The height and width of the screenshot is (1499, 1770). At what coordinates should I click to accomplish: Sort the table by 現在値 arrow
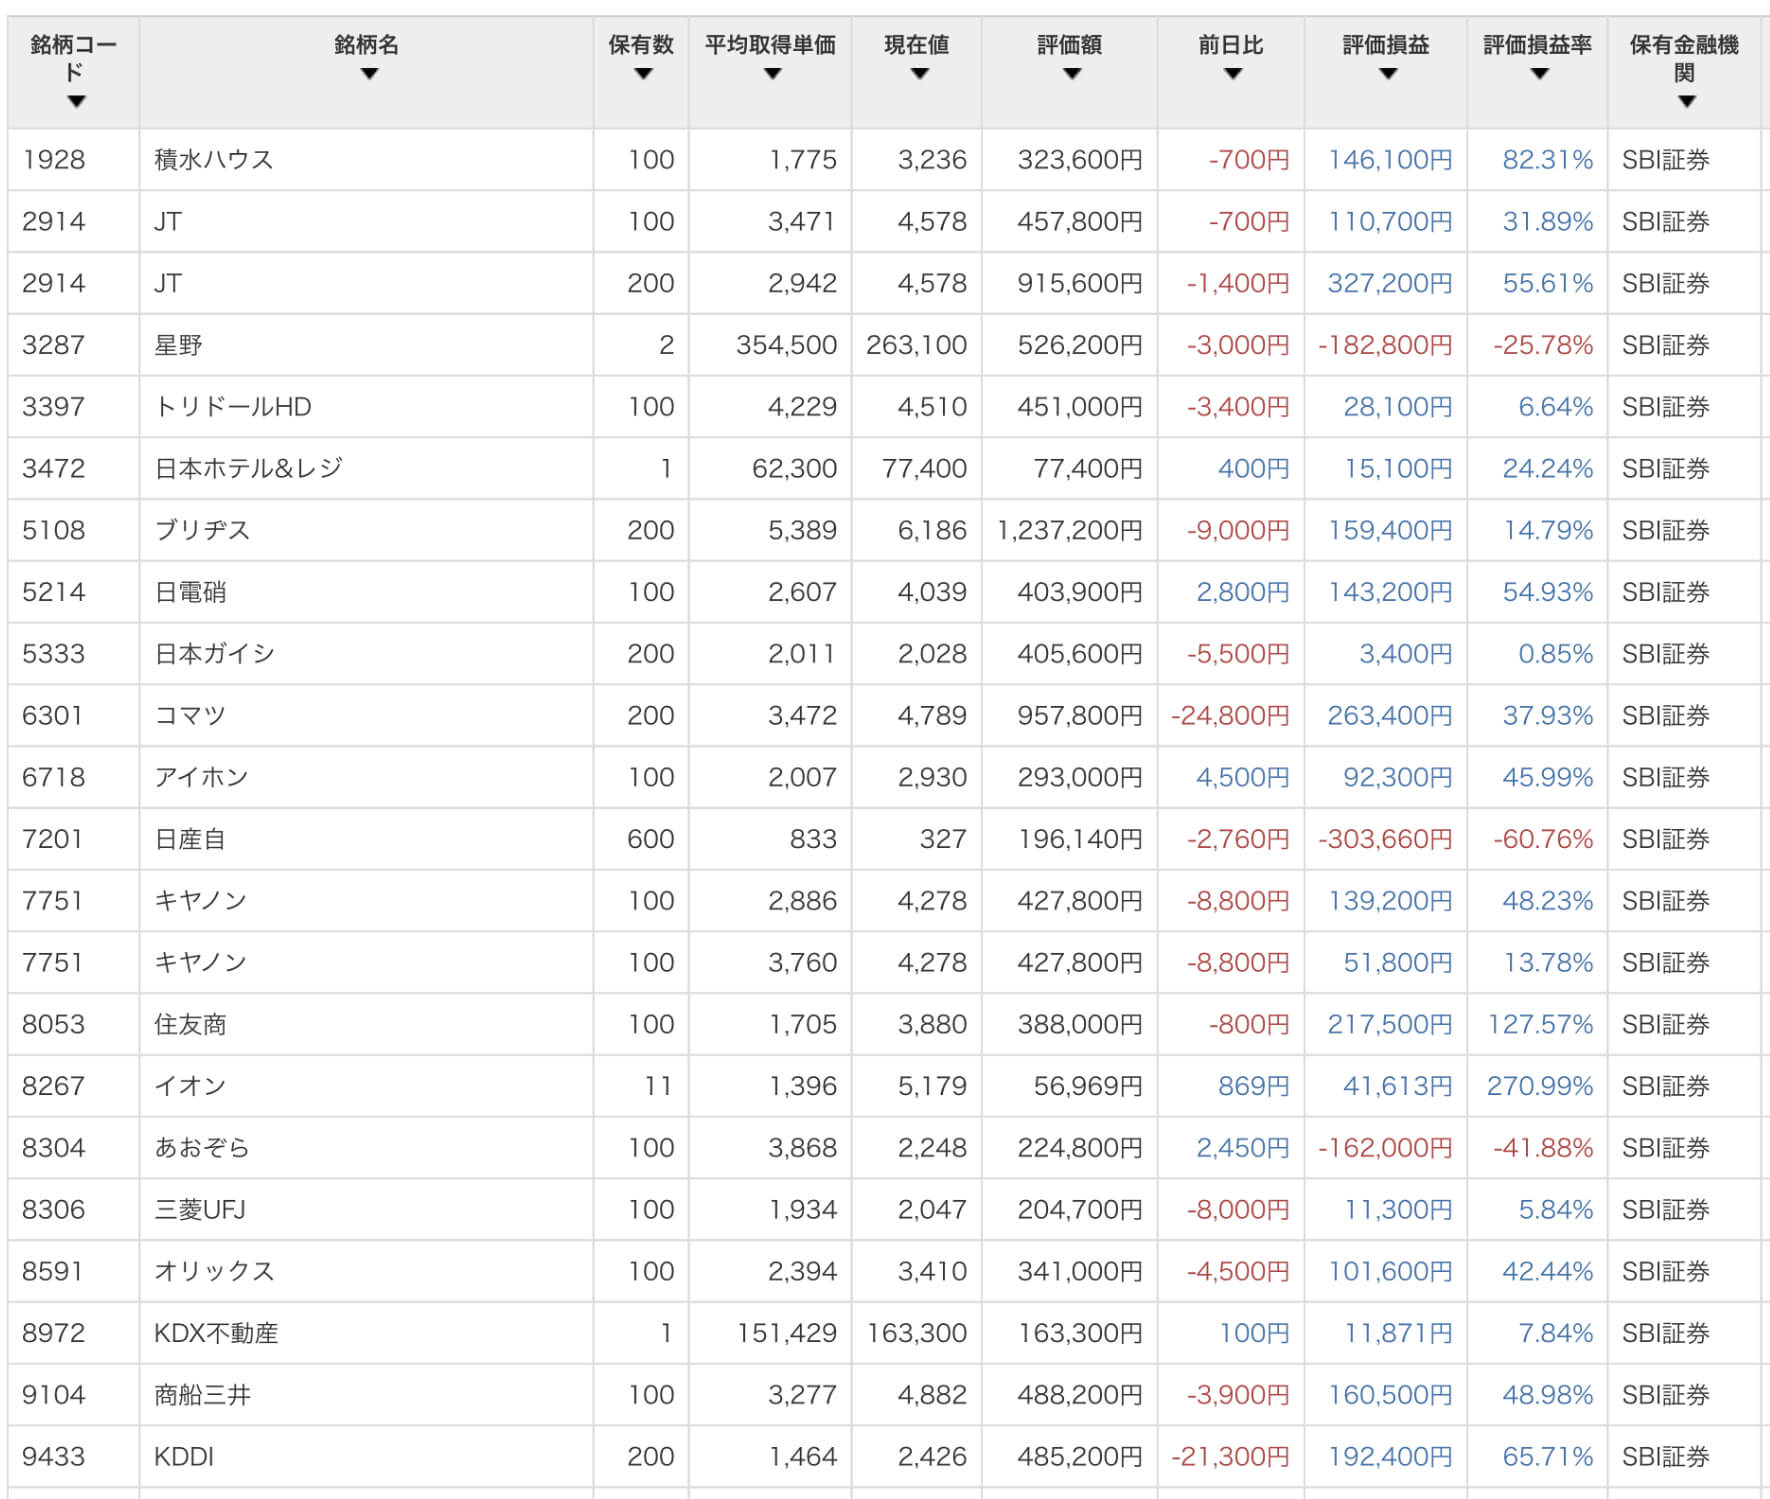[919, 74]
